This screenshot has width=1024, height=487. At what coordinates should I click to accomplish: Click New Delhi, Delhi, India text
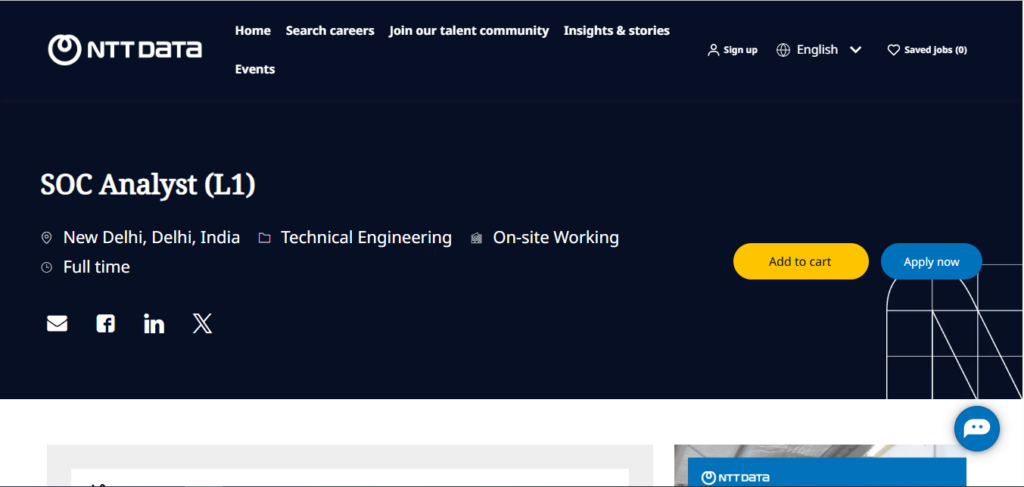[x=152, y=238]
